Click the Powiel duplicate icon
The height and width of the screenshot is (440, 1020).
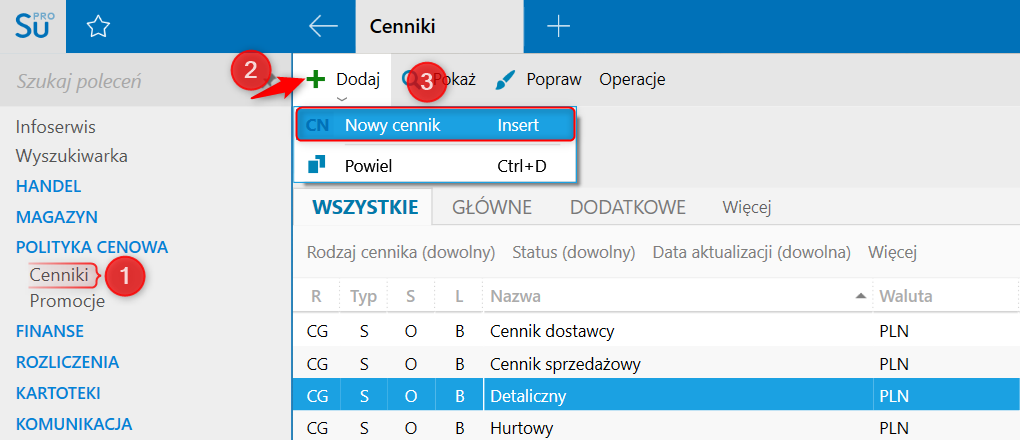[317, 165]
